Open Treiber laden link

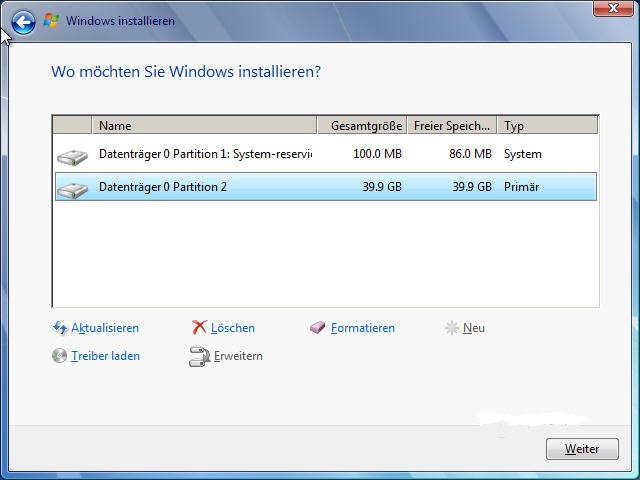point(105,356)
